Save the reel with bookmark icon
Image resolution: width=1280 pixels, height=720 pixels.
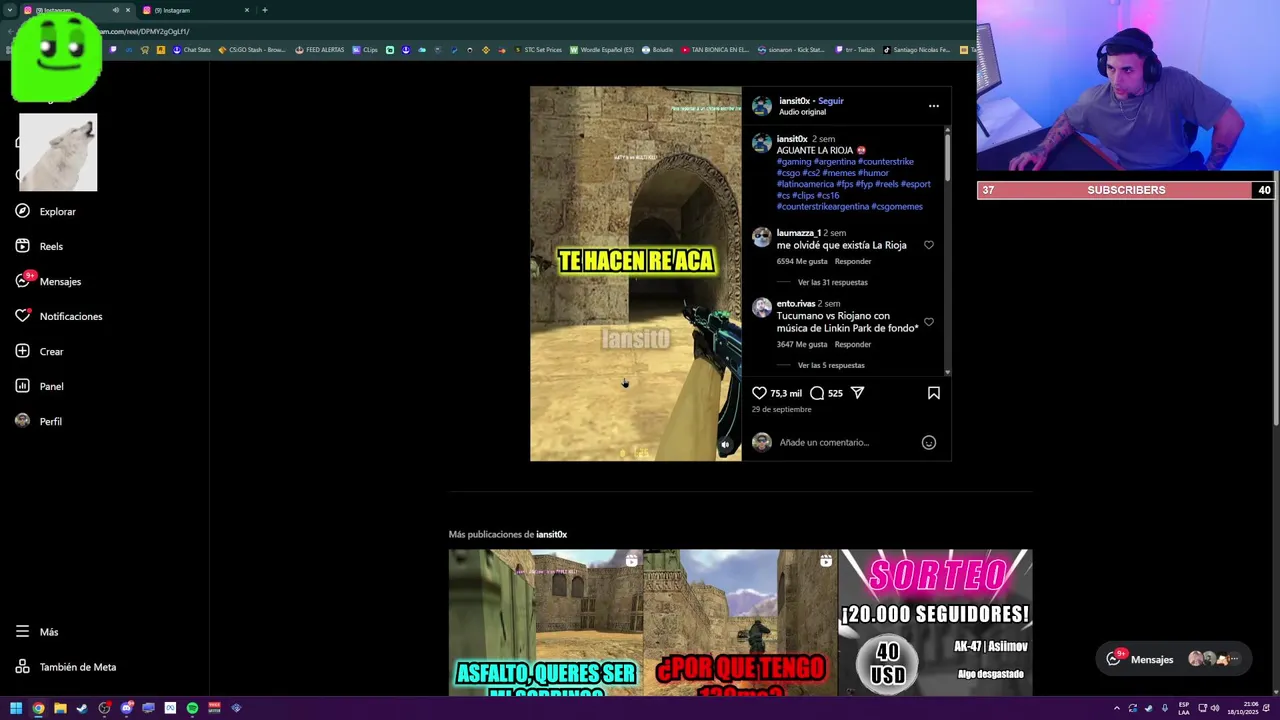[x=933, y=393]
